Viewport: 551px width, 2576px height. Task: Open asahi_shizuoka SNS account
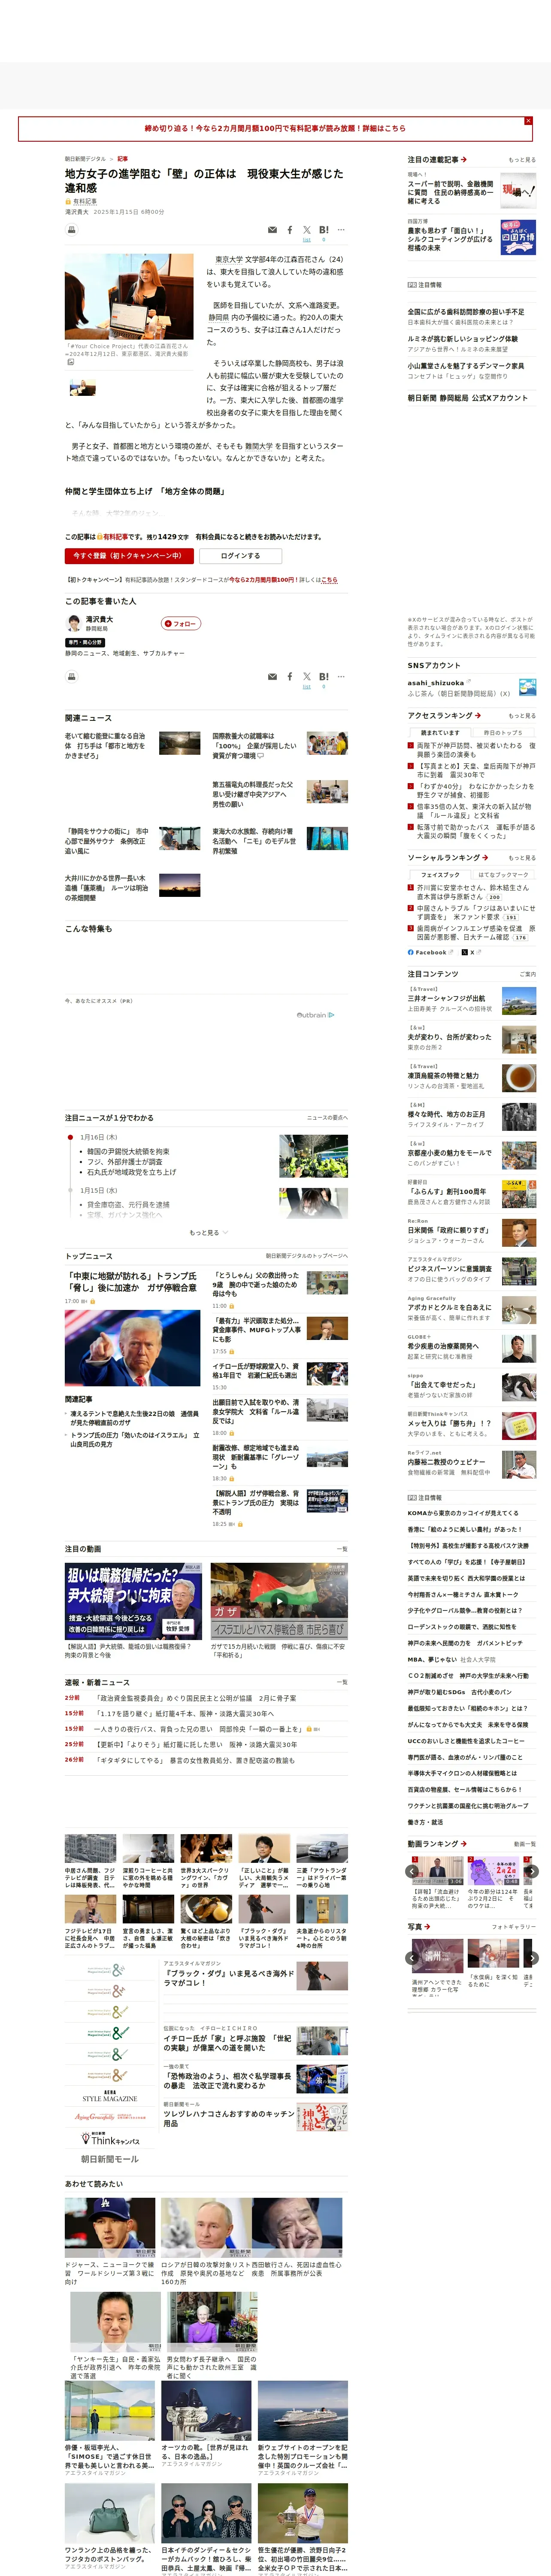(436, 683)
